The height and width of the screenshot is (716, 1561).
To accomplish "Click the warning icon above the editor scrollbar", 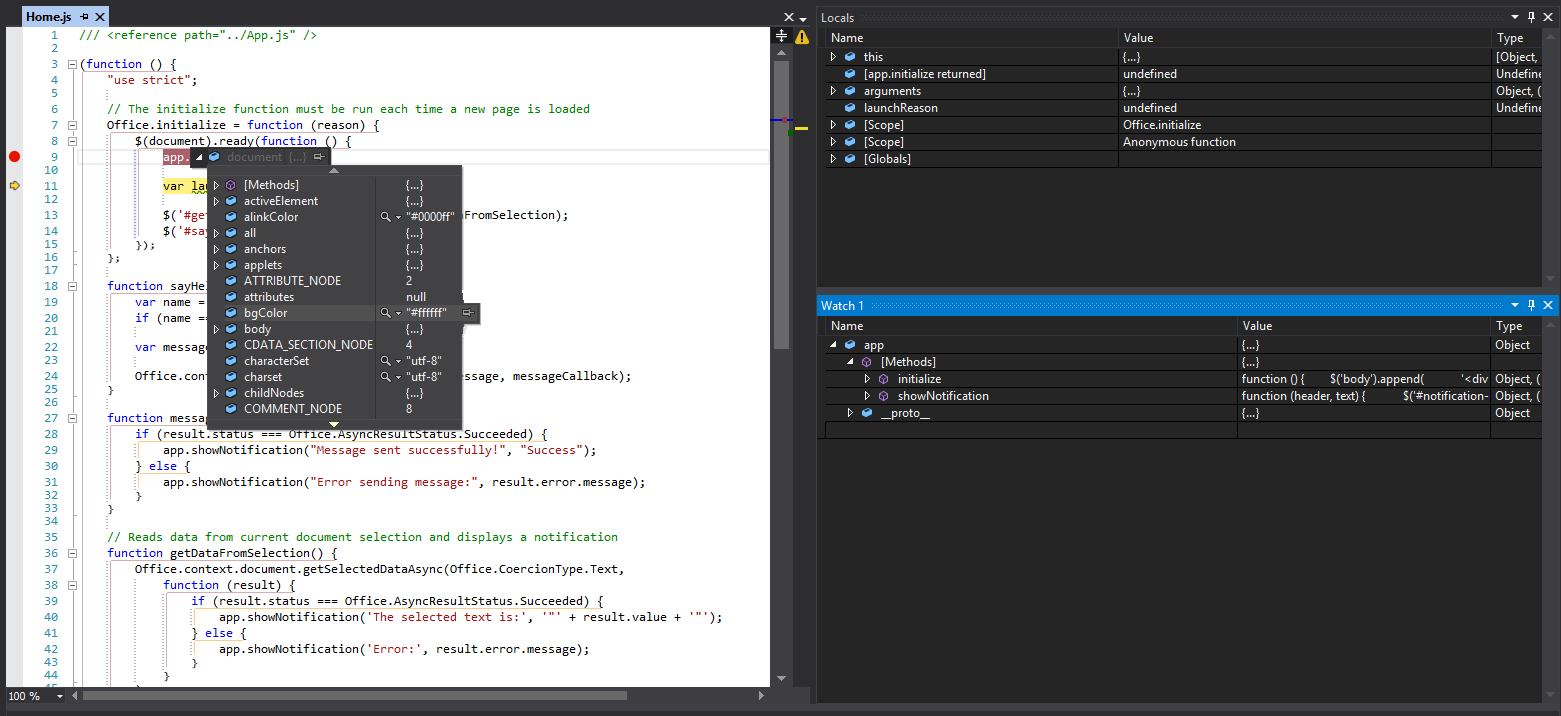I will [800, 35].
